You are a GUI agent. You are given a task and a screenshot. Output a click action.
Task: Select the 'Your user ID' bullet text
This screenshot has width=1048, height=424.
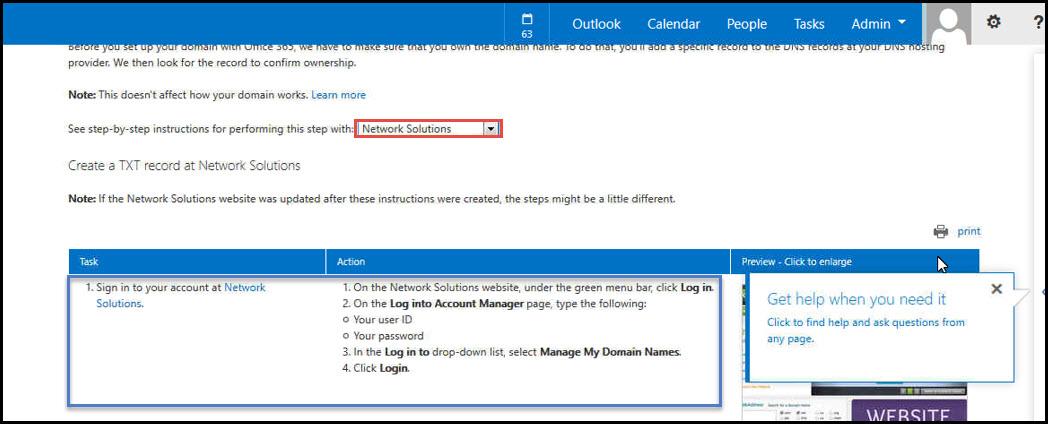point(382,320)
